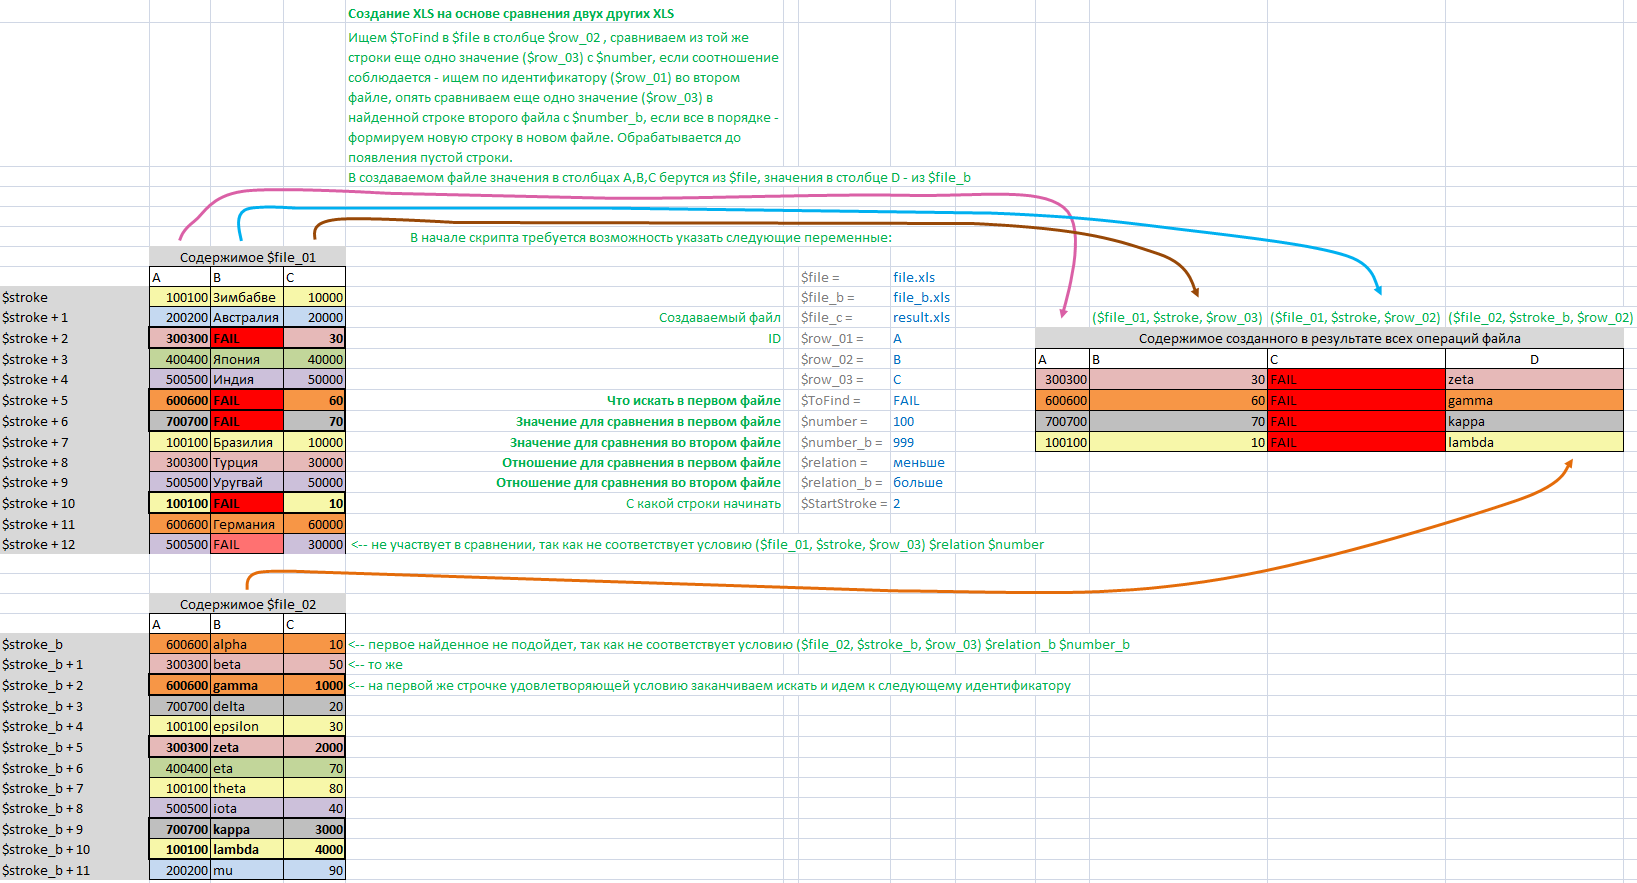Select the меньше relation value
This screenshot has width=1637, height=883.
click(918, 462)
